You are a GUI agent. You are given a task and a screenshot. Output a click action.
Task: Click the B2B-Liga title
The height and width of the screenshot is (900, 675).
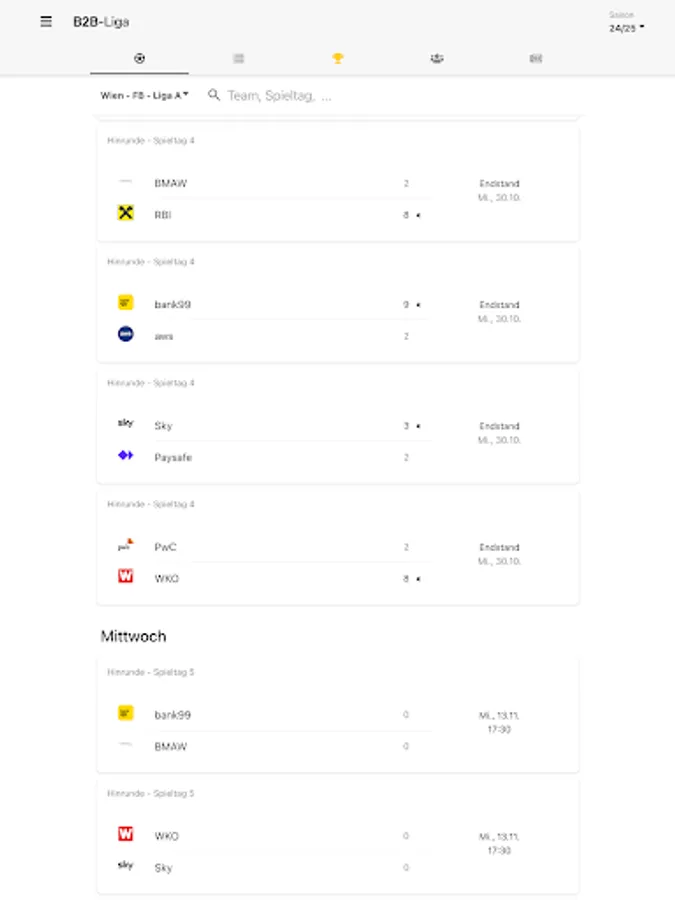point(98,21)
